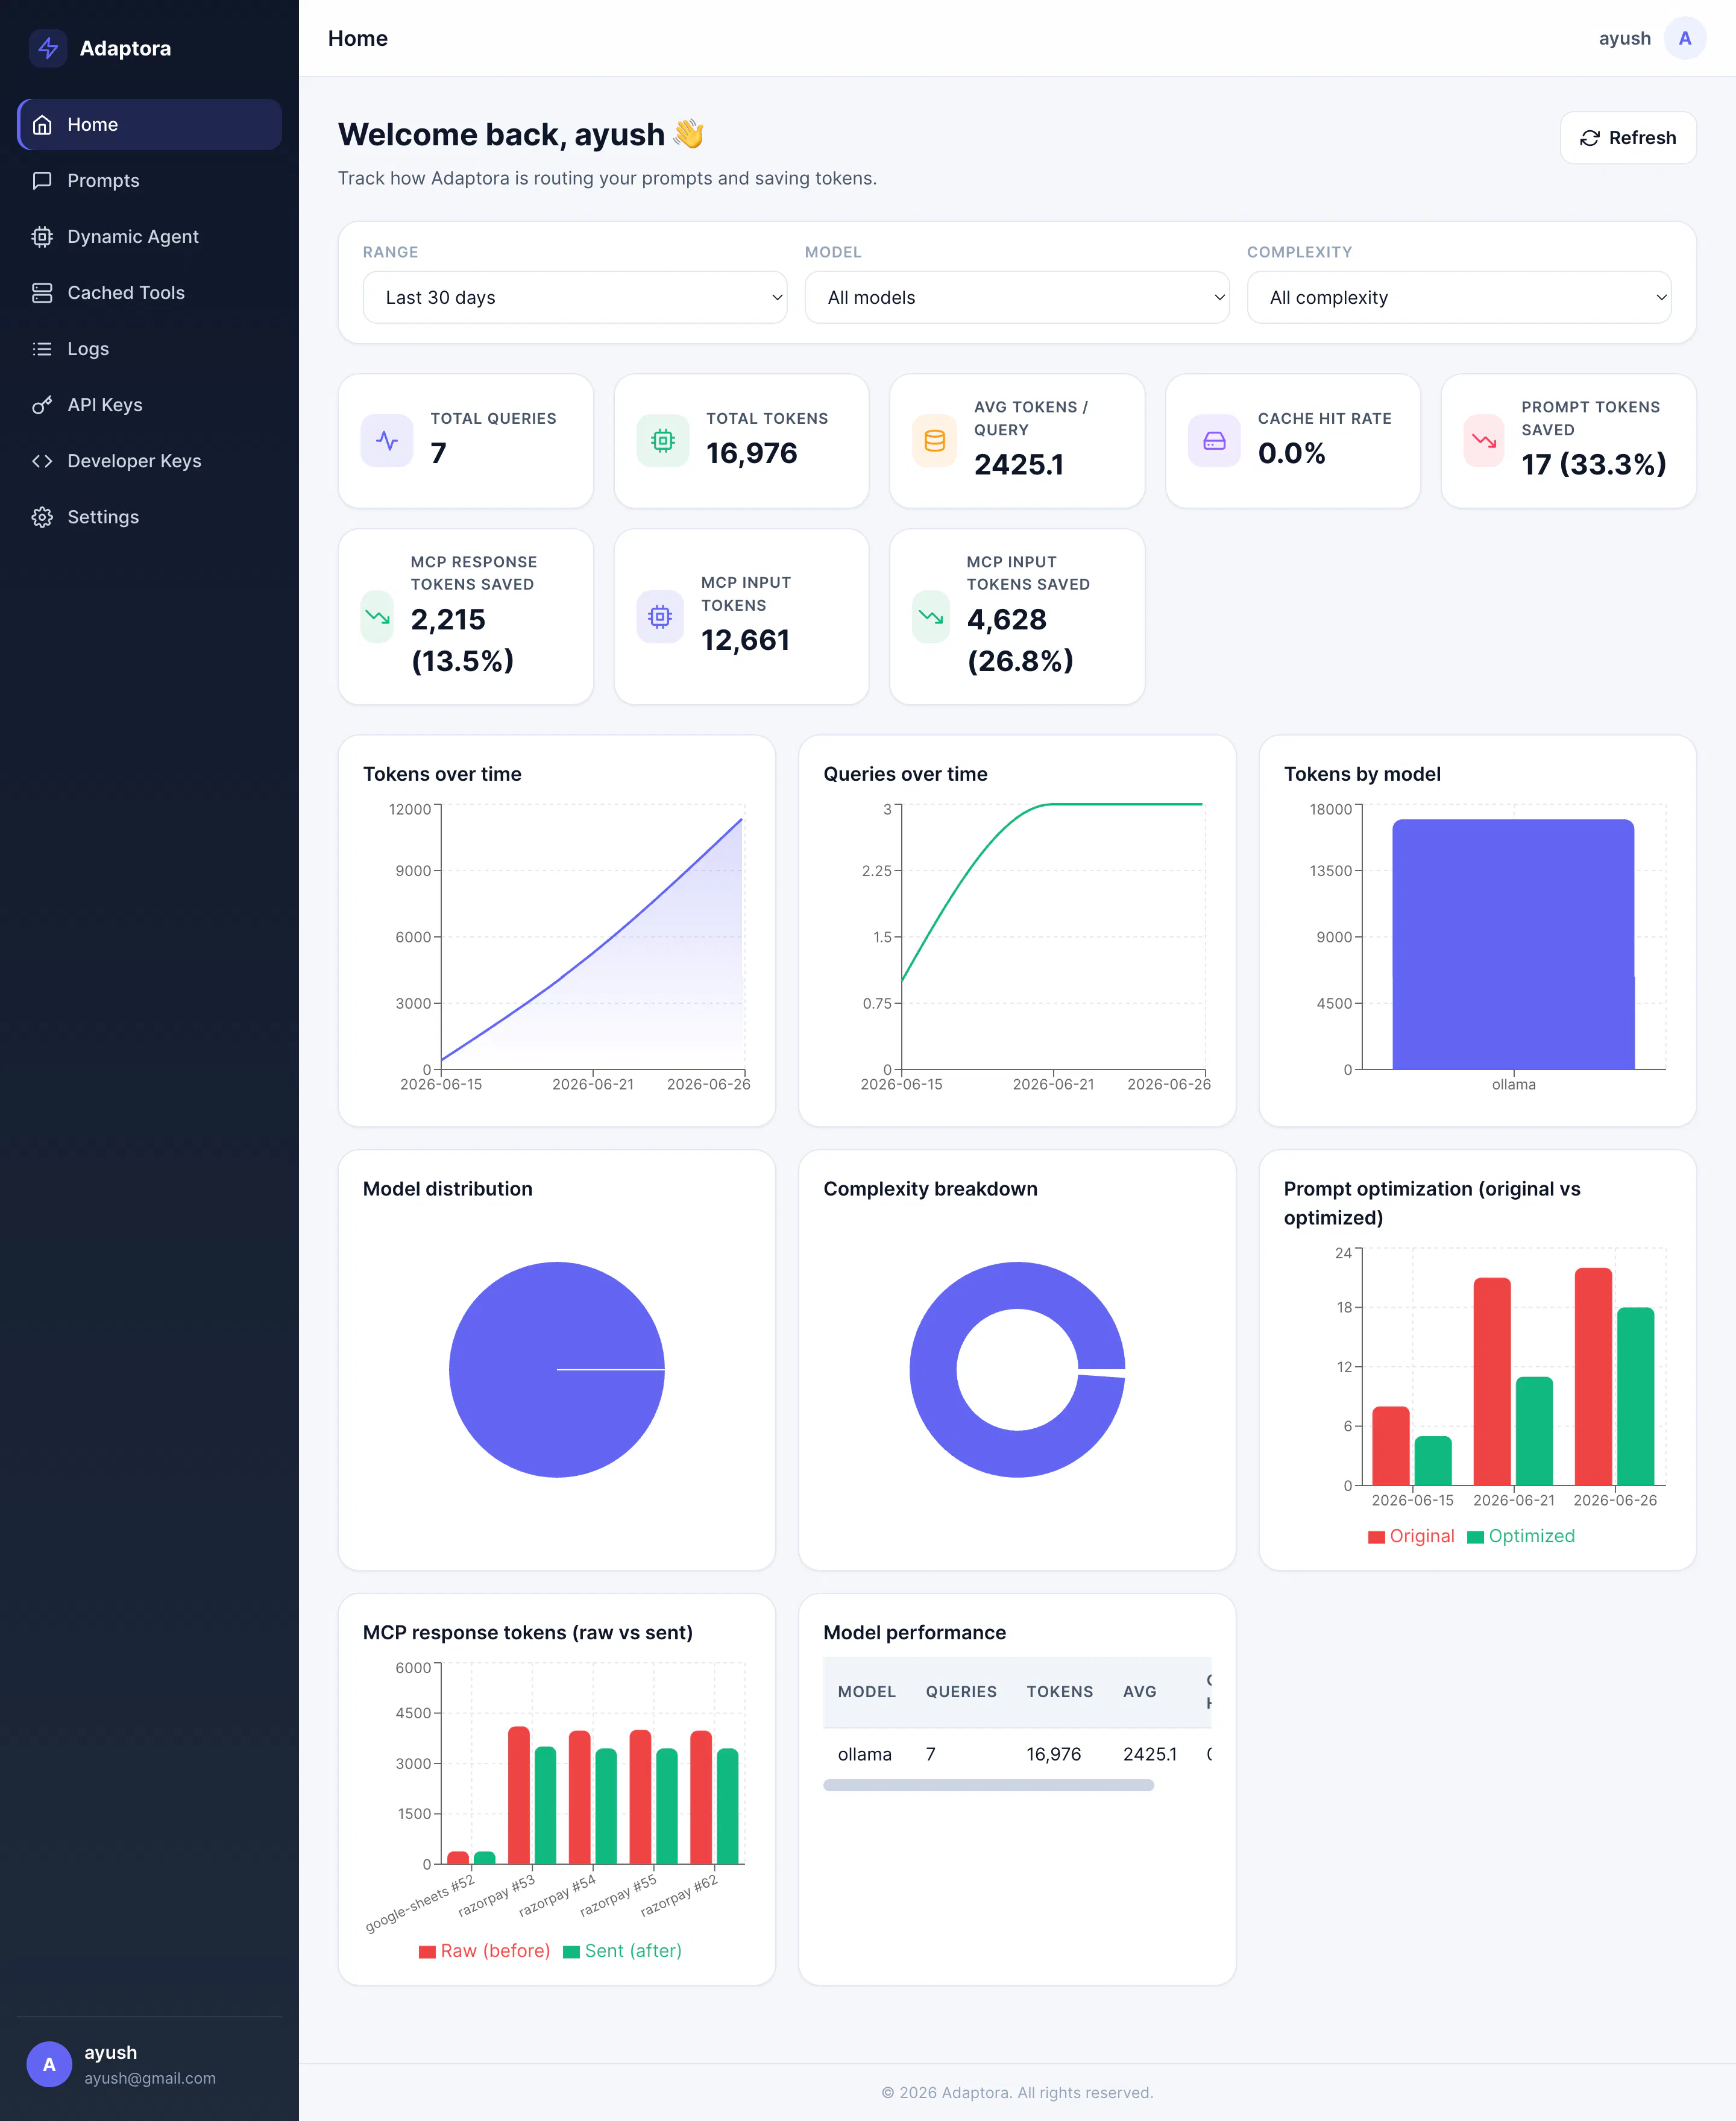Open the All models dropdown

1017,297
